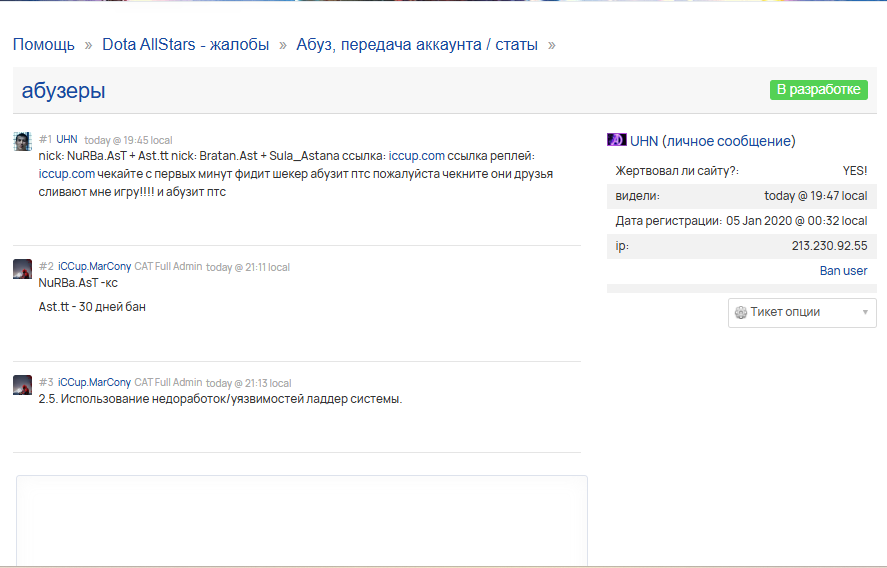This screenshot has height=568, width=887.
Task: Click the purple rank icon beside UHN
Action: coord(617,140)
